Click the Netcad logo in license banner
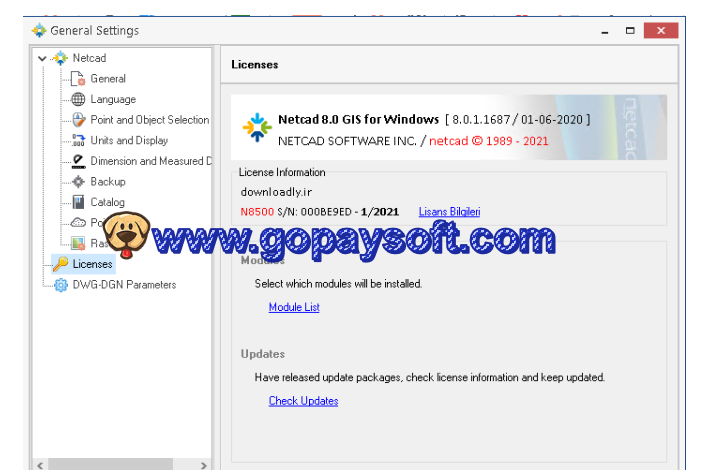Screen dimensions: 707x470 [x=257, y=127]
